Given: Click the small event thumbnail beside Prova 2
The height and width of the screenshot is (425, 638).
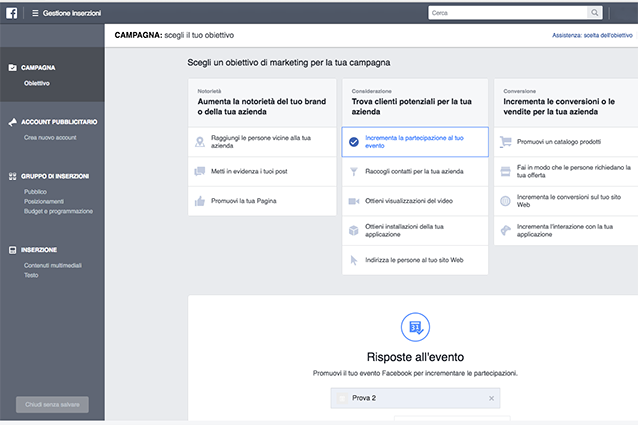Looking at the screenshot, I should coord(342,398).
